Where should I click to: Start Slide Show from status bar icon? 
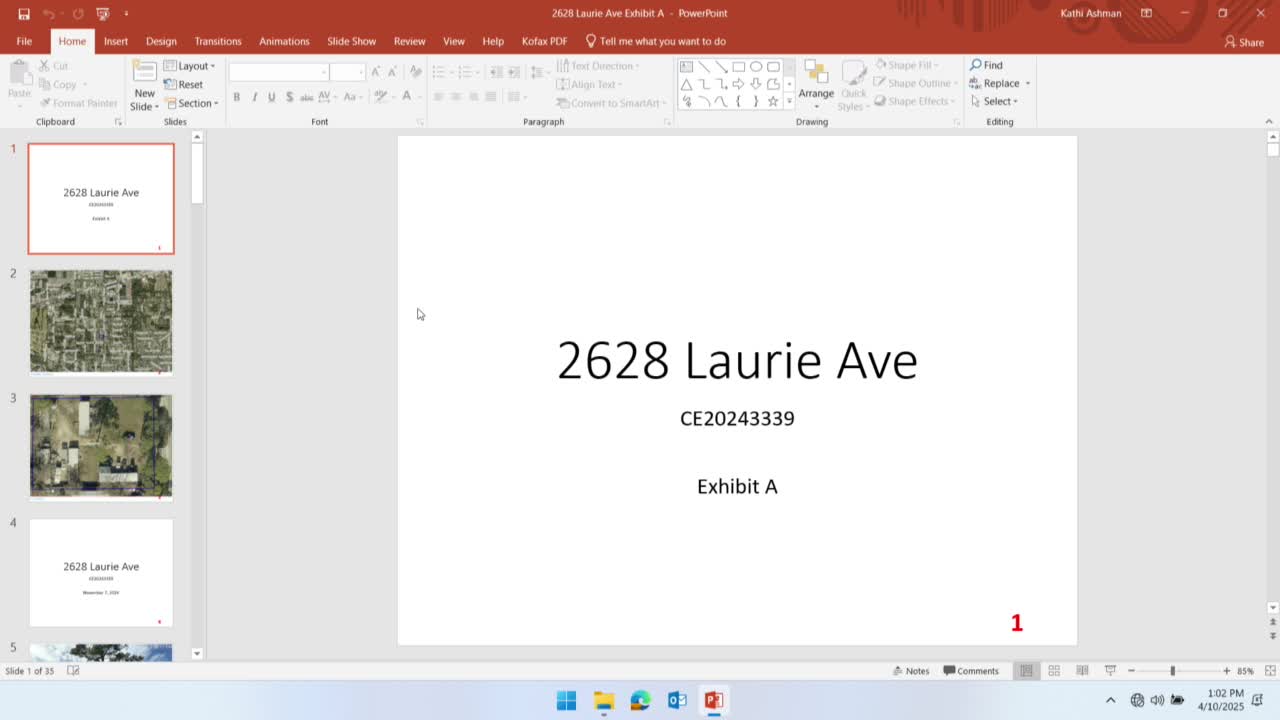(x=1110, y=671)
